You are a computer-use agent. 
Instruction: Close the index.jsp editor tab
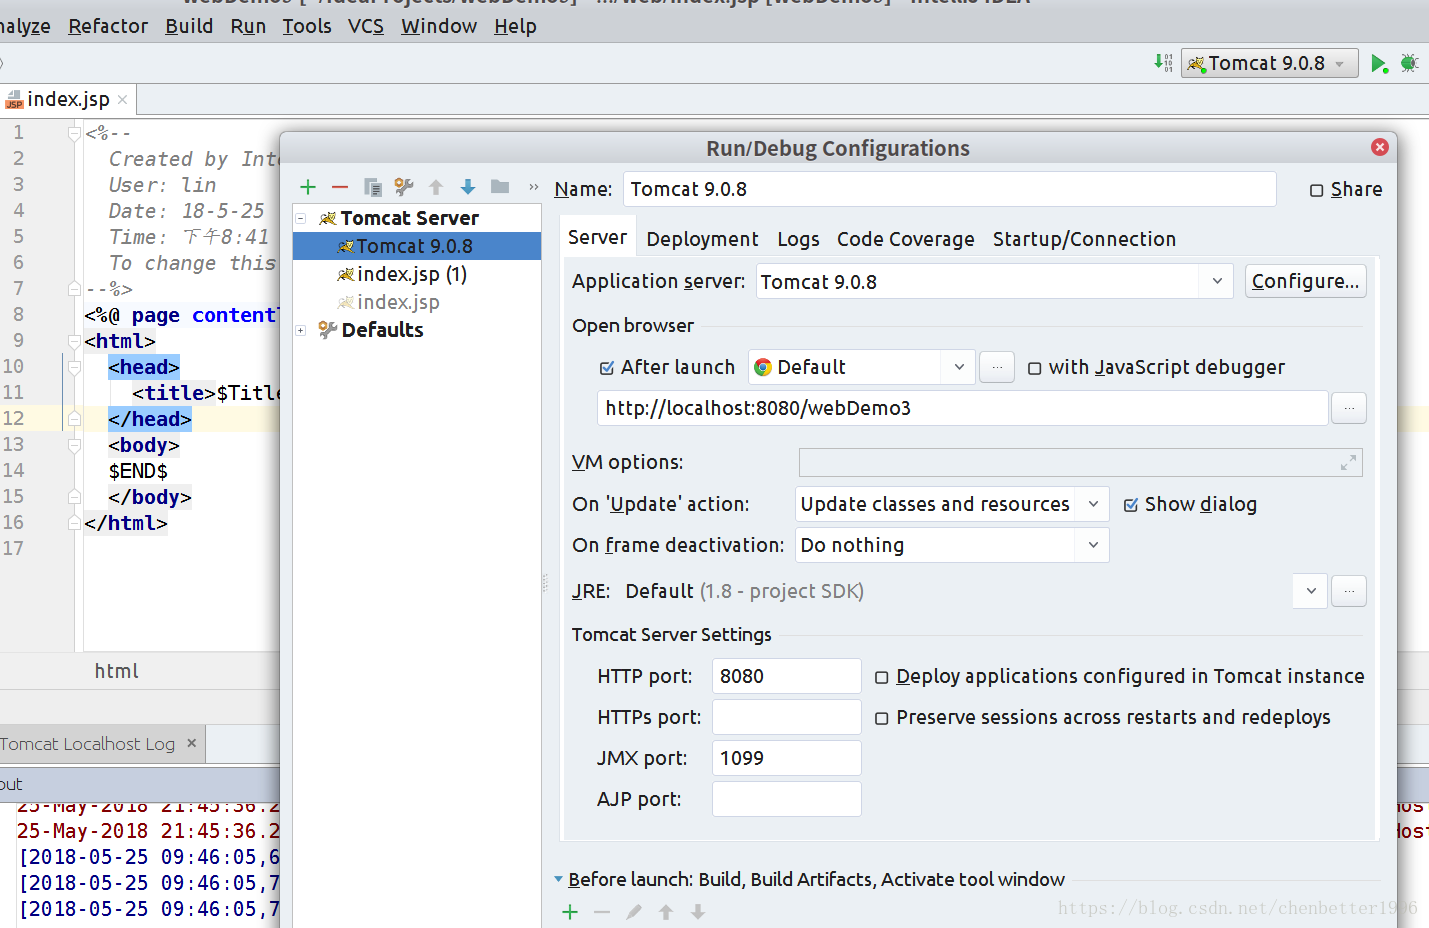[122, 99]
